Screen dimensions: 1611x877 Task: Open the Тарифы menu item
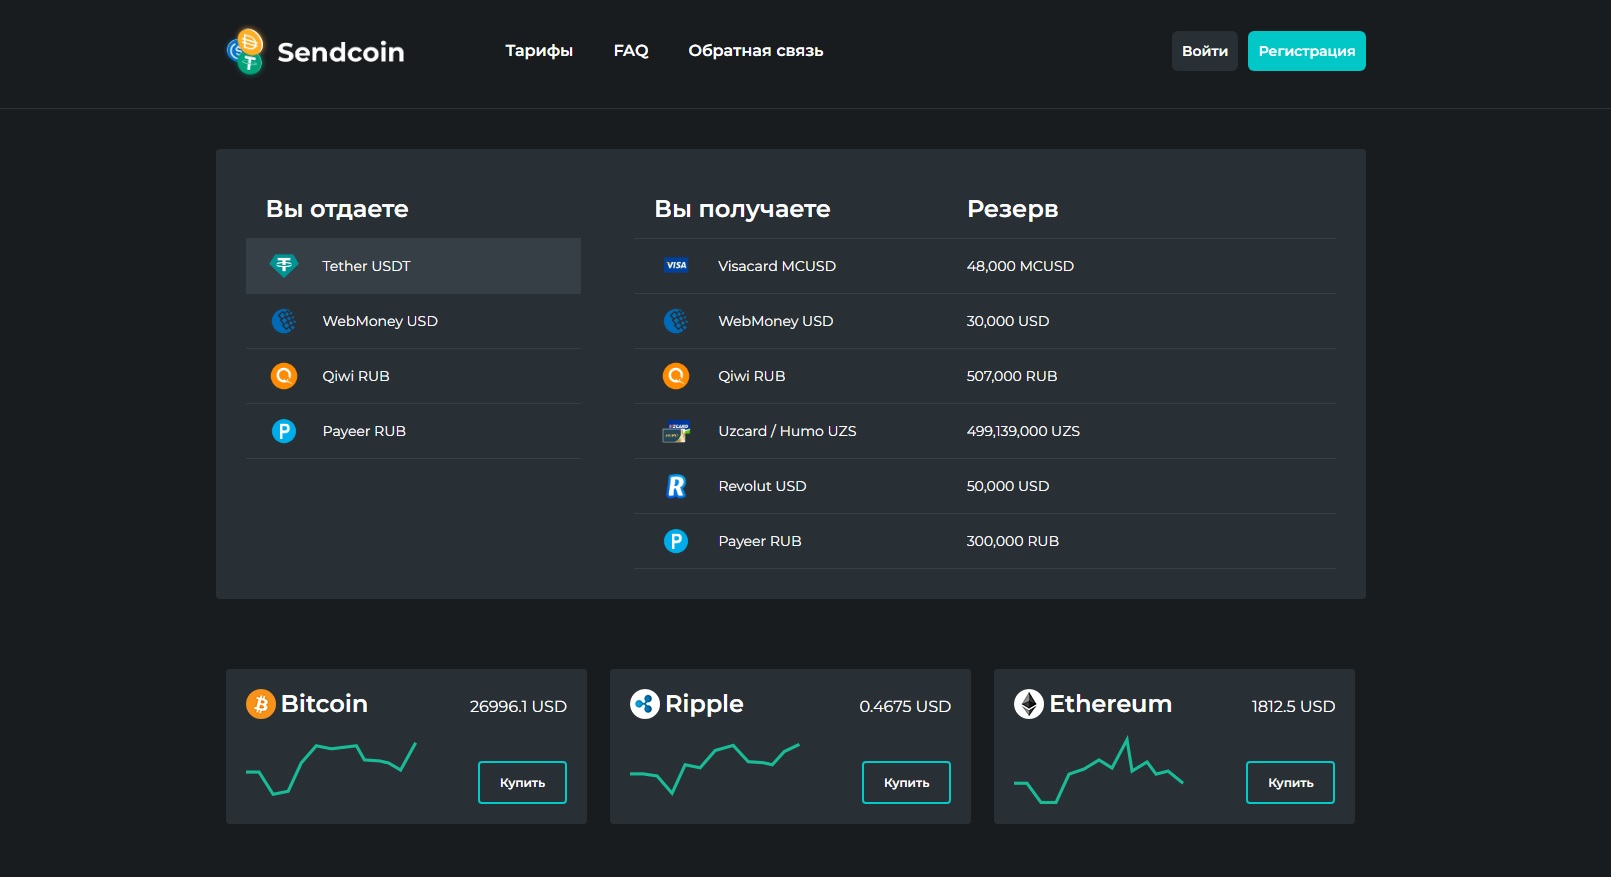tap(539, 51)
